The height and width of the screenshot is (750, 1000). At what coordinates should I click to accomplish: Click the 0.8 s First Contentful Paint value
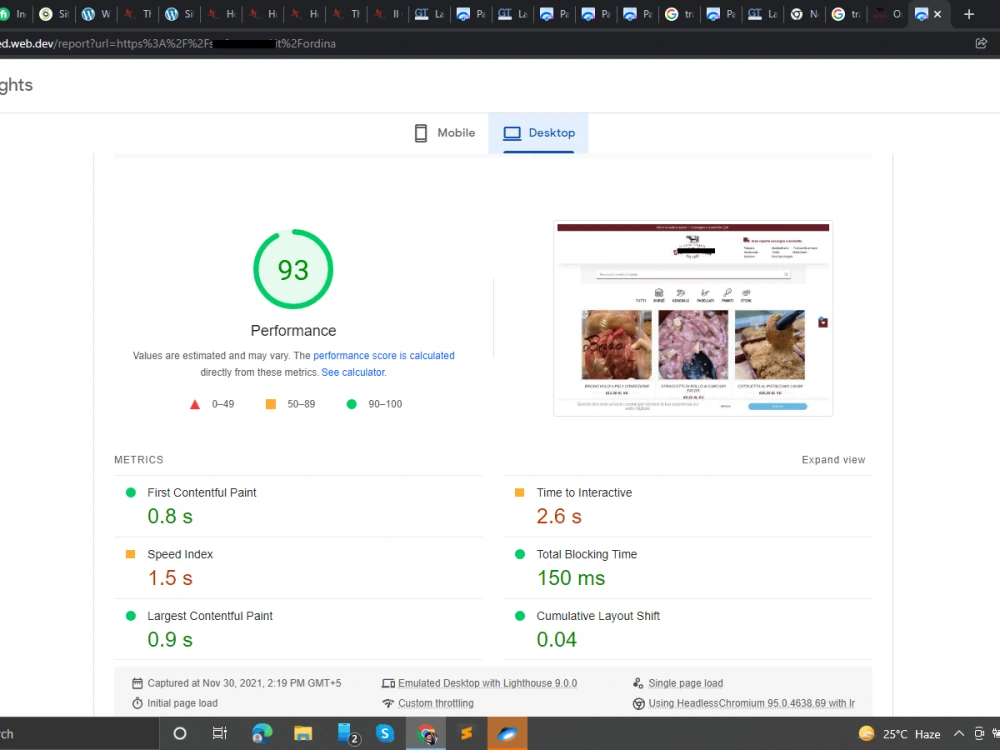coord(170,516)
